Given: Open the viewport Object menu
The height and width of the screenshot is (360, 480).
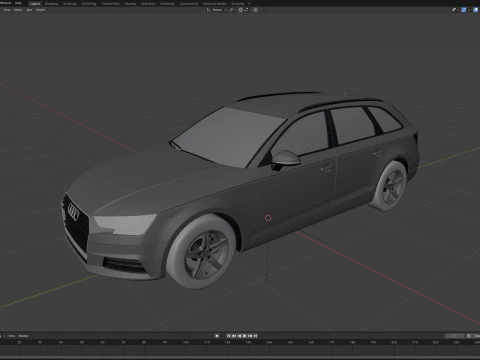Looking at the screenshot, I should [41, 10].
